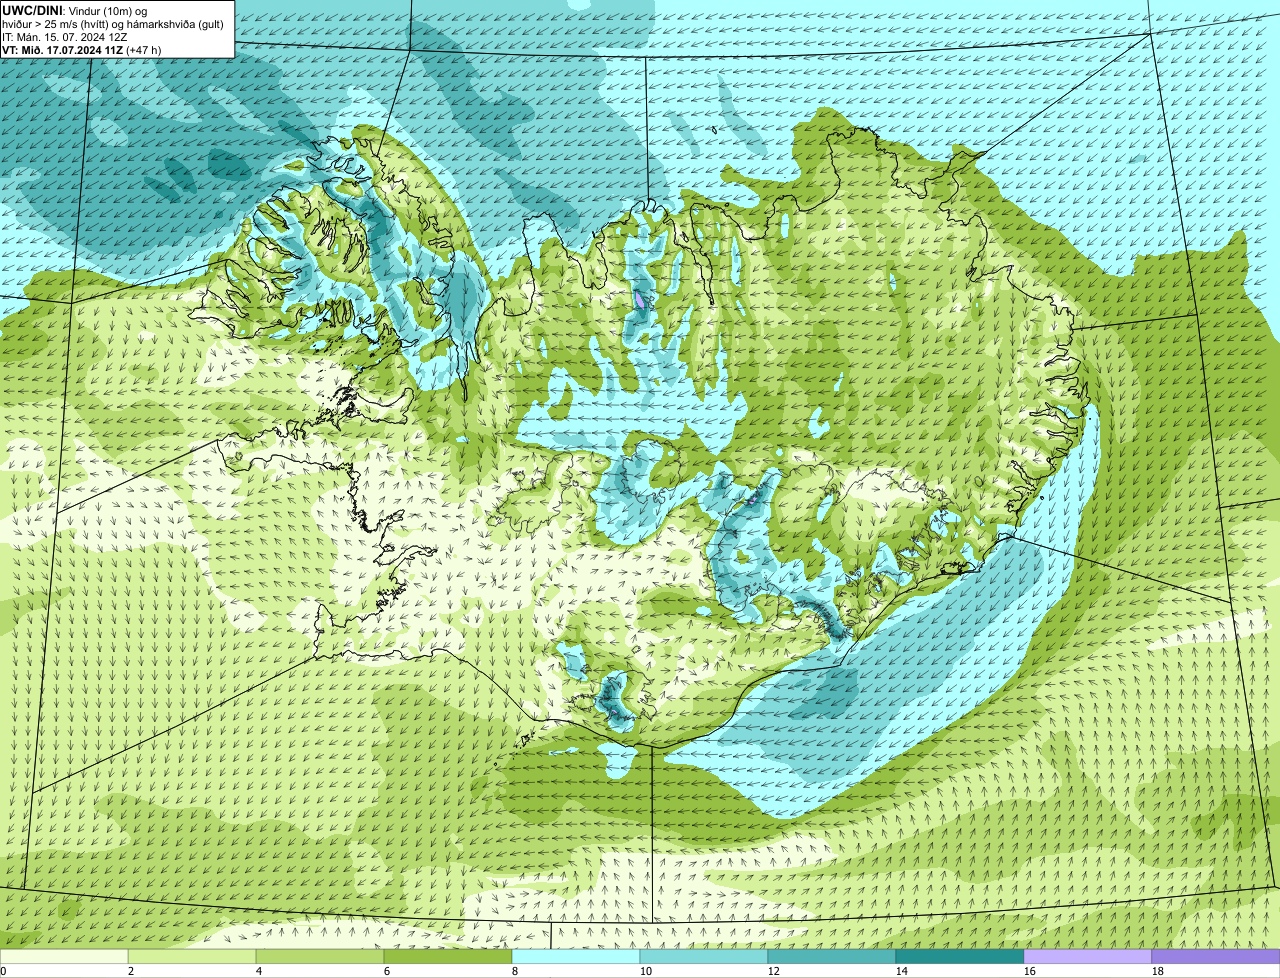
Task: Click the '6' color scale label
Action: (x=387, y=971)
